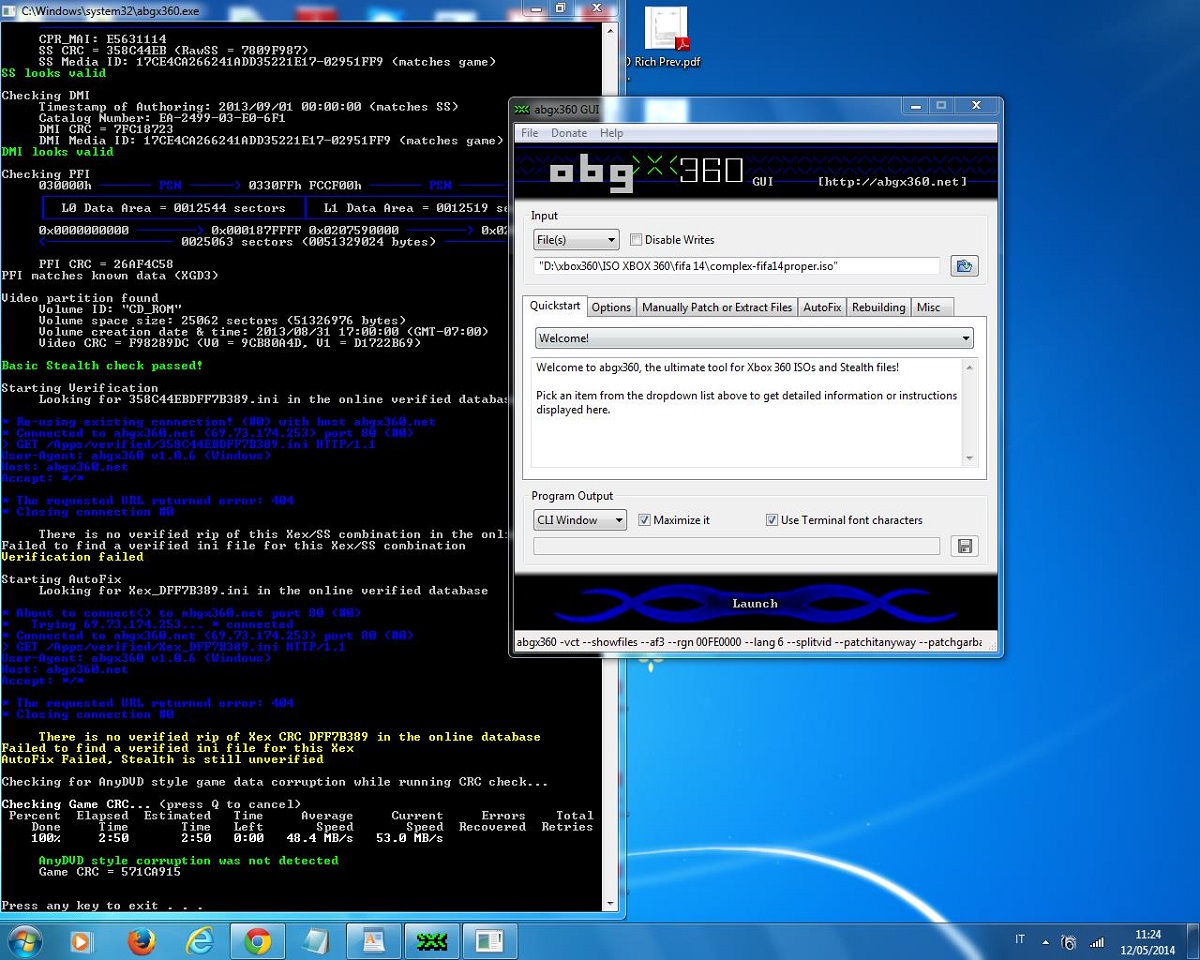This screenshot has width=1200, height=960.
Task: Click the program output filename field
Action: point(737,546)
